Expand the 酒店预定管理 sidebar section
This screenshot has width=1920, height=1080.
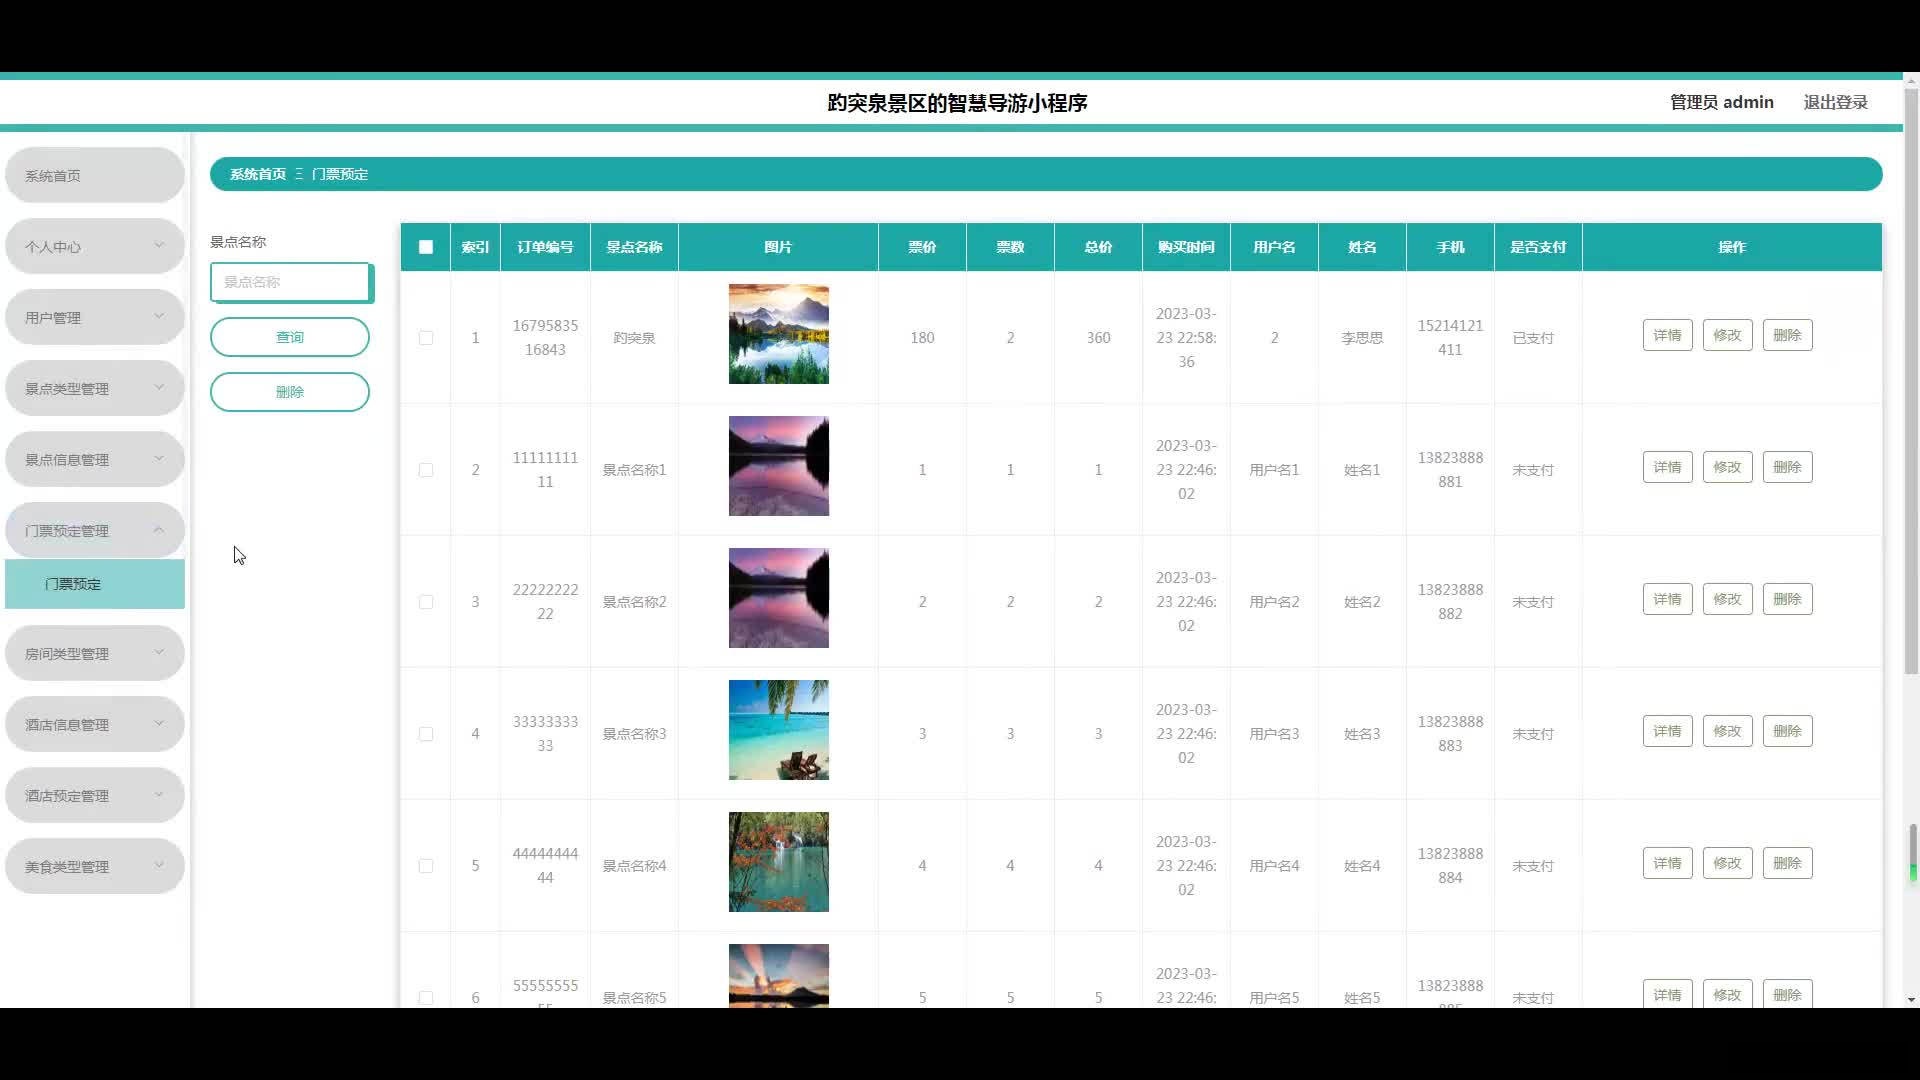(x=94, y=794)
